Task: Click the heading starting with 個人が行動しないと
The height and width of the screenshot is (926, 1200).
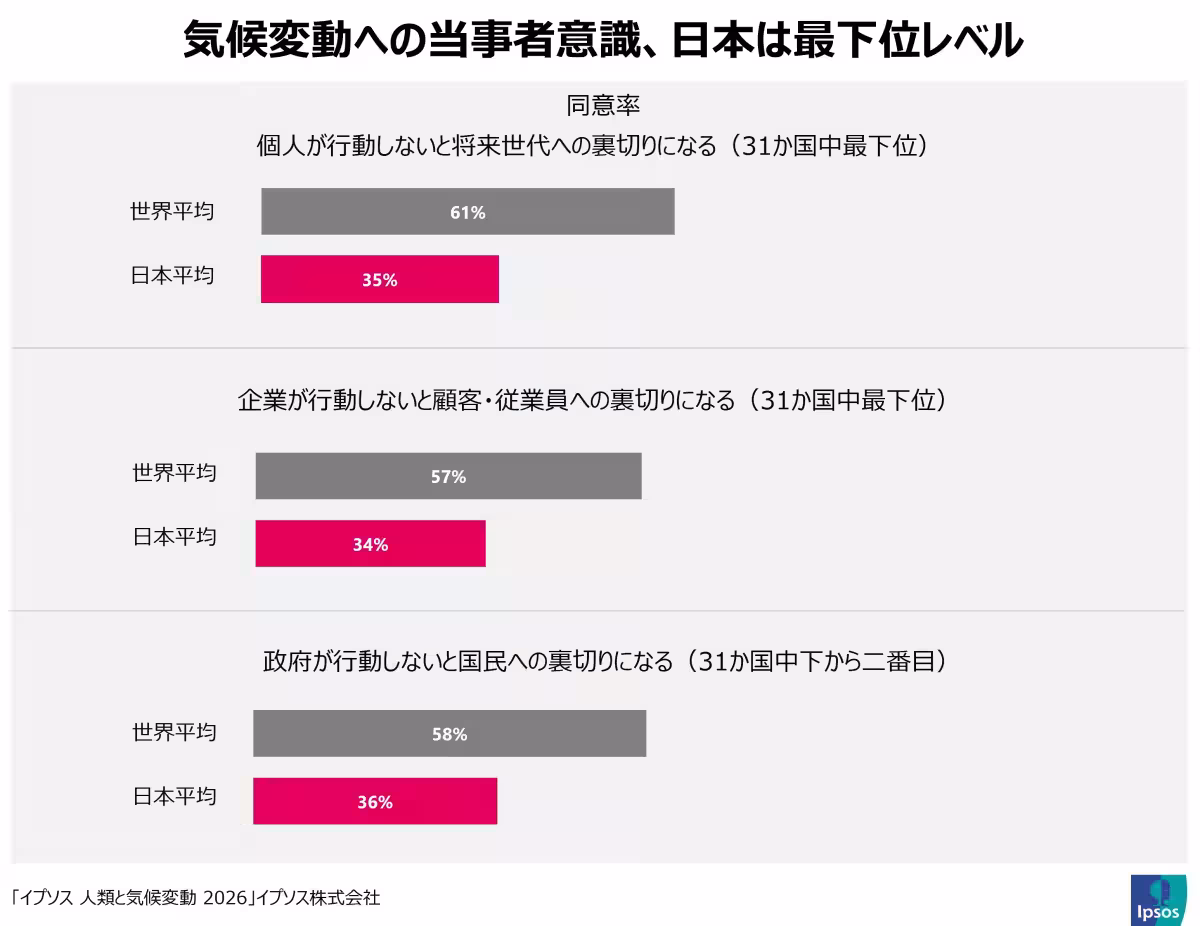Action: coord(594,146)
